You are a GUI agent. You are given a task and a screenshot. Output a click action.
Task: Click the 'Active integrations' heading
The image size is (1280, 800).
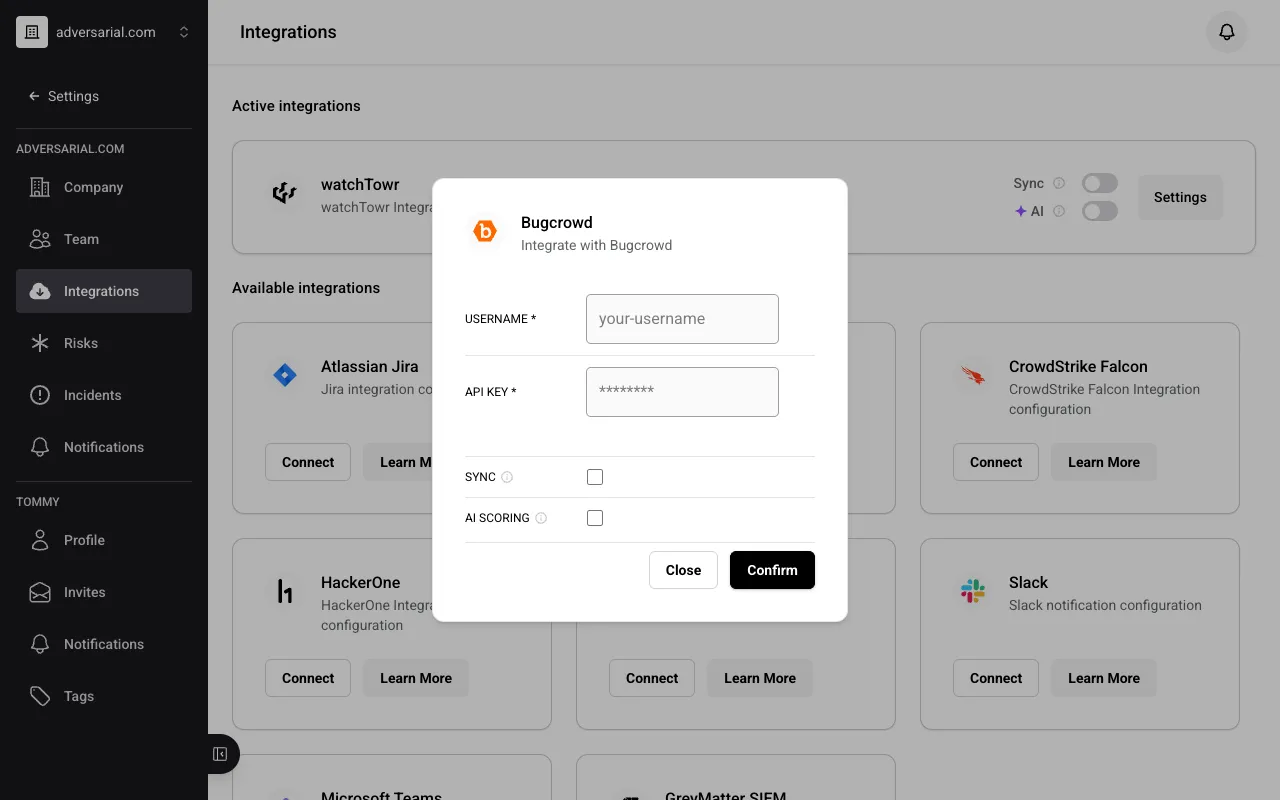pyautogui.click(x=296, y=106)
